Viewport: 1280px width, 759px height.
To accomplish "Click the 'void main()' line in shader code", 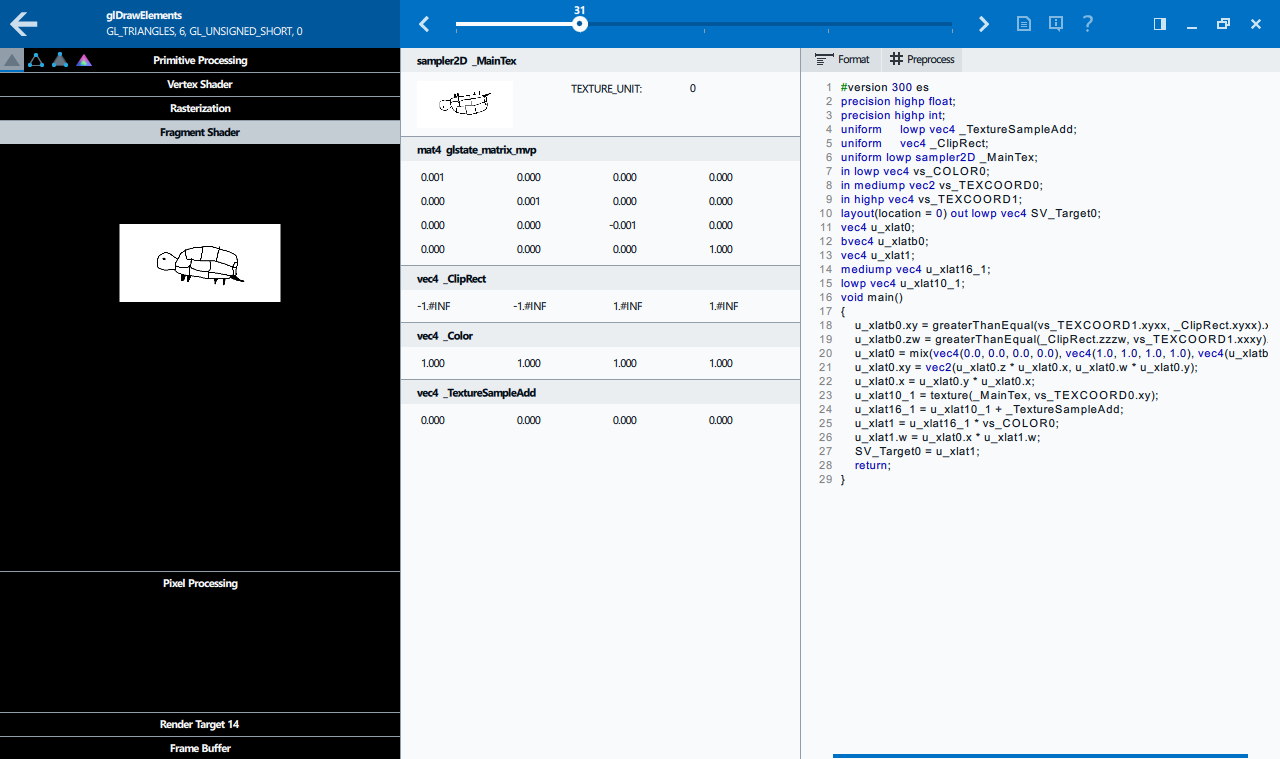I will click(x=872, y=297).
